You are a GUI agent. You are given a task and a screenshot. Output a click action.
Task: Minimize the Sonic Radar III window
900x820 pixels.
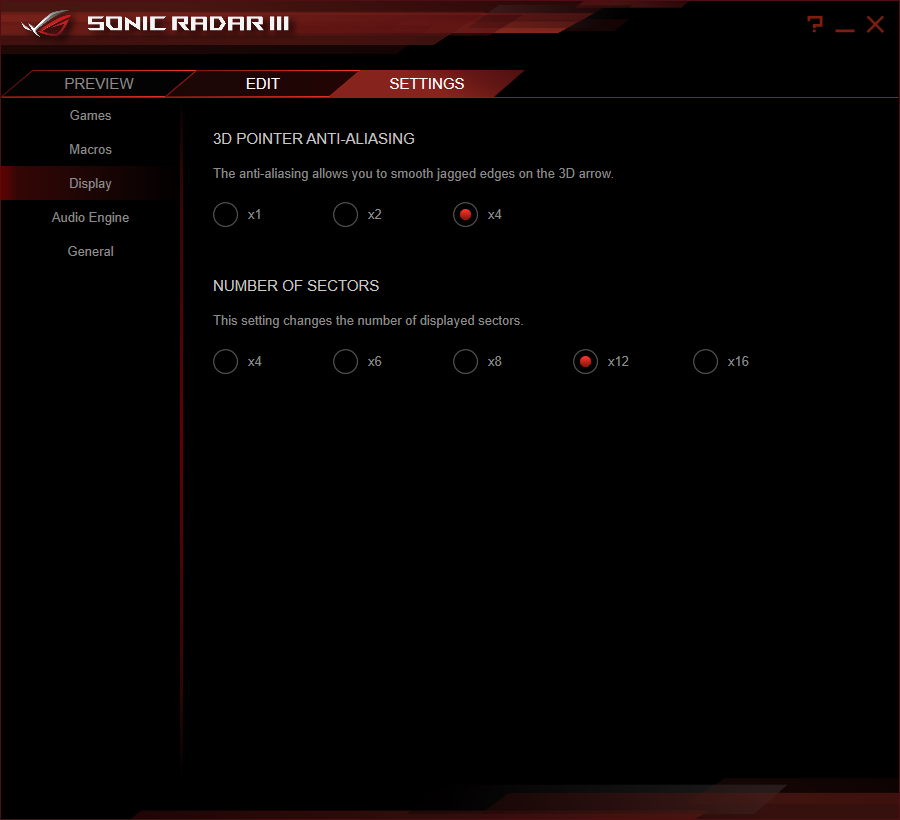point(844,30)
